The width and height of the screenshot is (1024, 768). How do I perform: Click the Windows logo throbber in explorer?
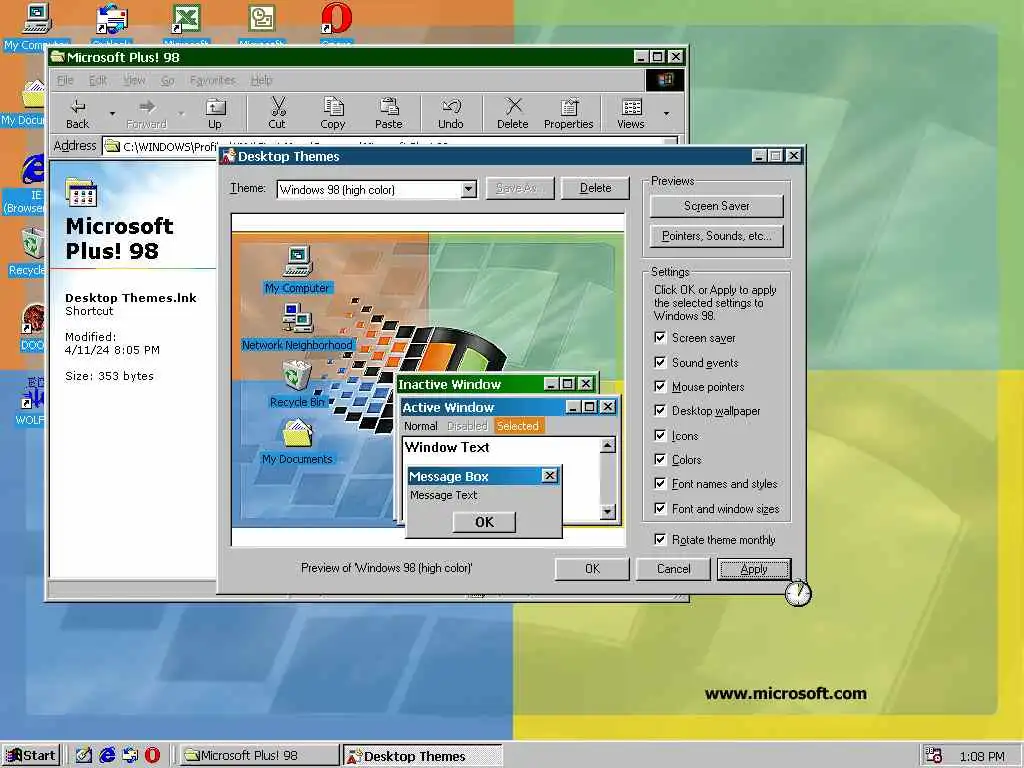tap(665, 80)
